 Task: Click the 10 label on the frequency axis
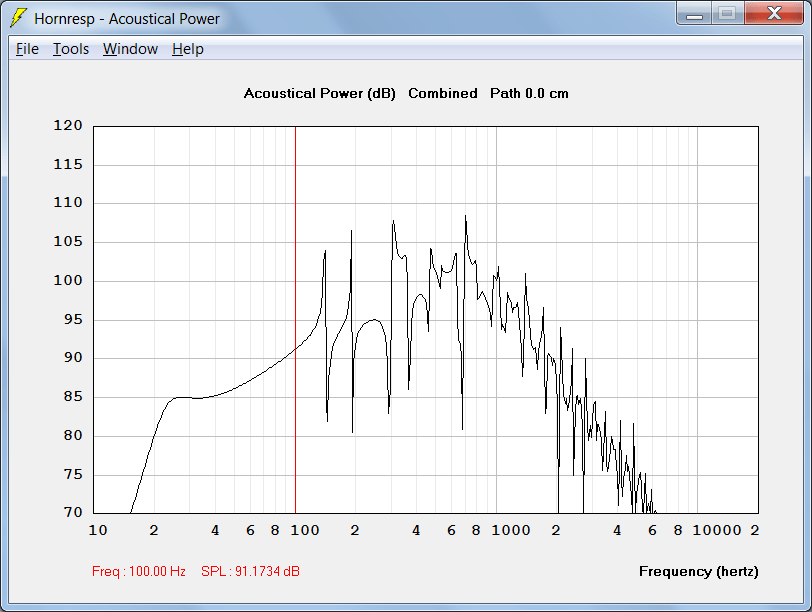(98, 530)
